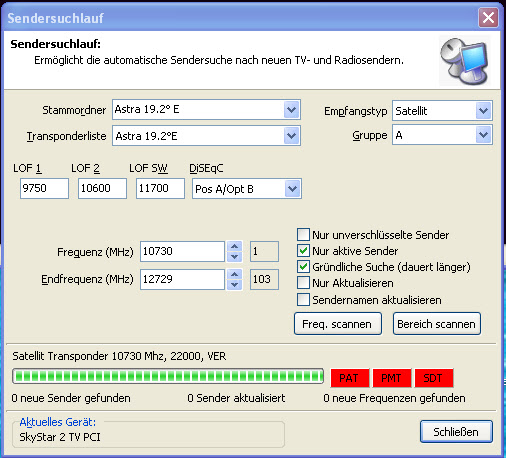Click the red PAT status indicator

(350, 378)
